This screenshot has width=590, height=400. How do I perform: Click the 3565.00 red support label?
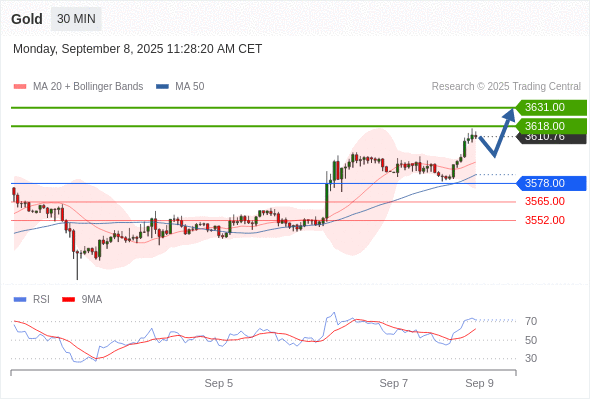point(545,201)
